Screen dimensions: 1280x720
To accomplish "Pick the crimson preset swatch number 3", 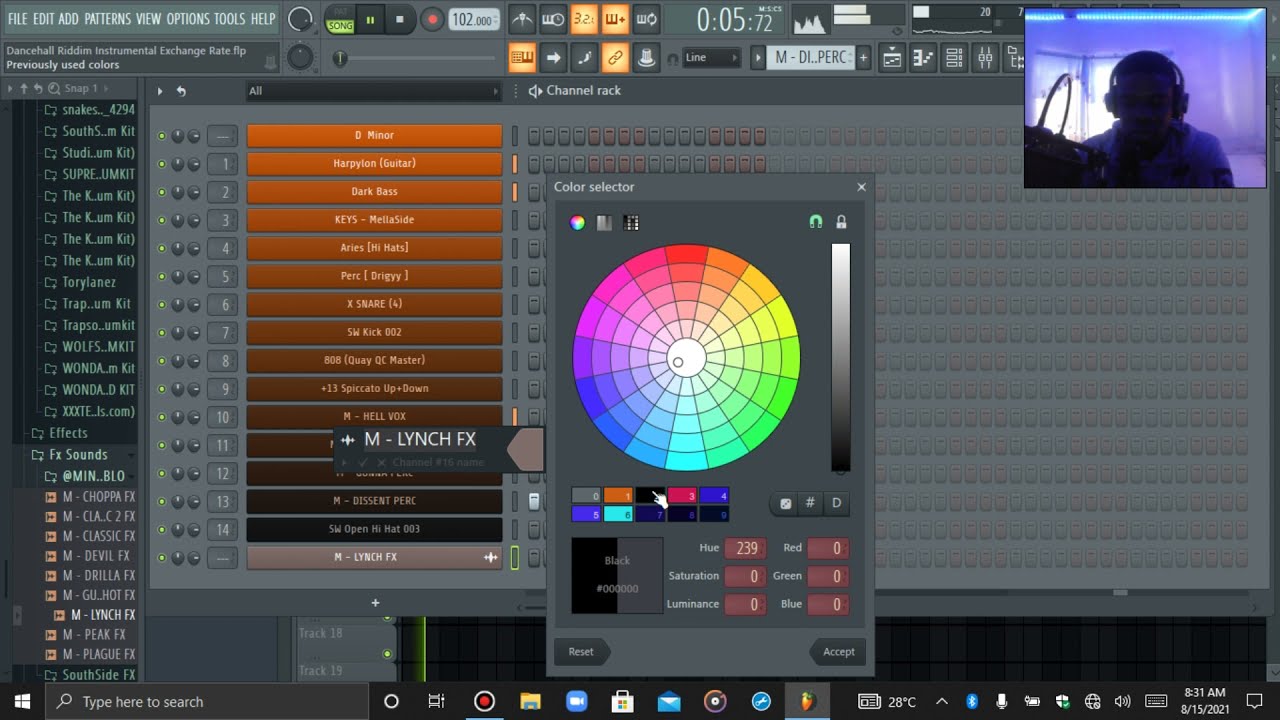I will tap(682, 496).
